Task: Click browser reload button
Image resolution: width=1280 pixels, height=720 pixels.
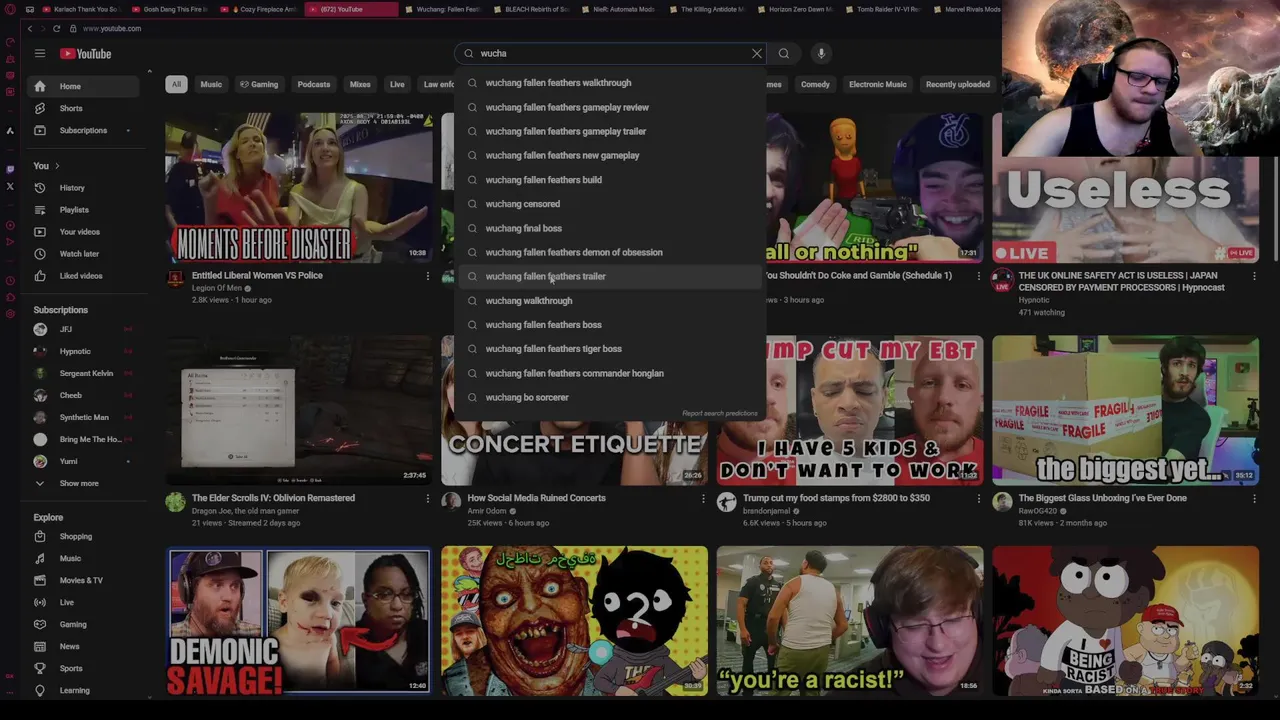Action: (x=56, y=28)
